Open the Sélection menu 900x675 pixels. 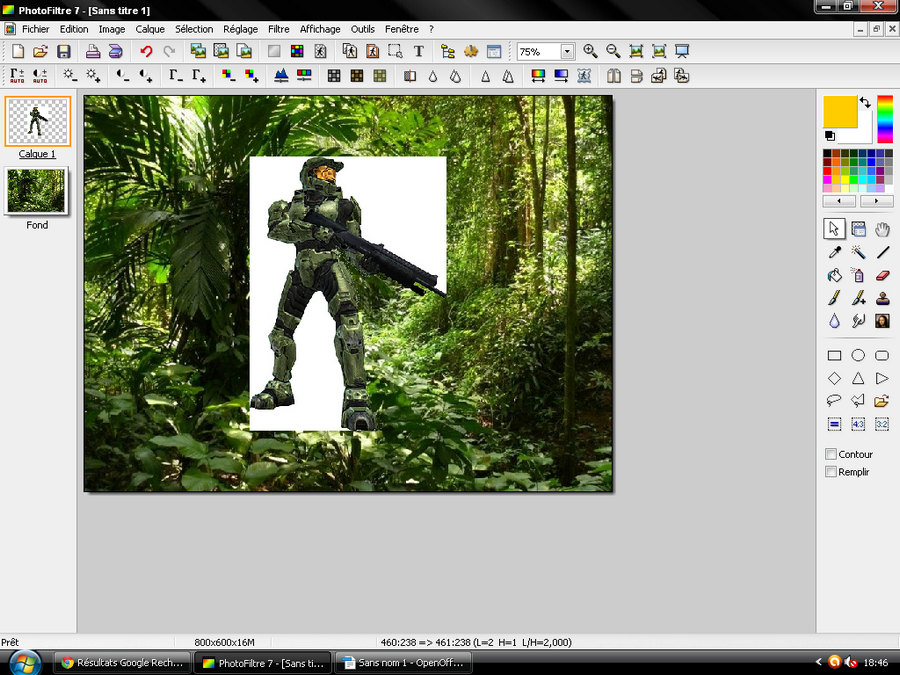pos(194,29)
